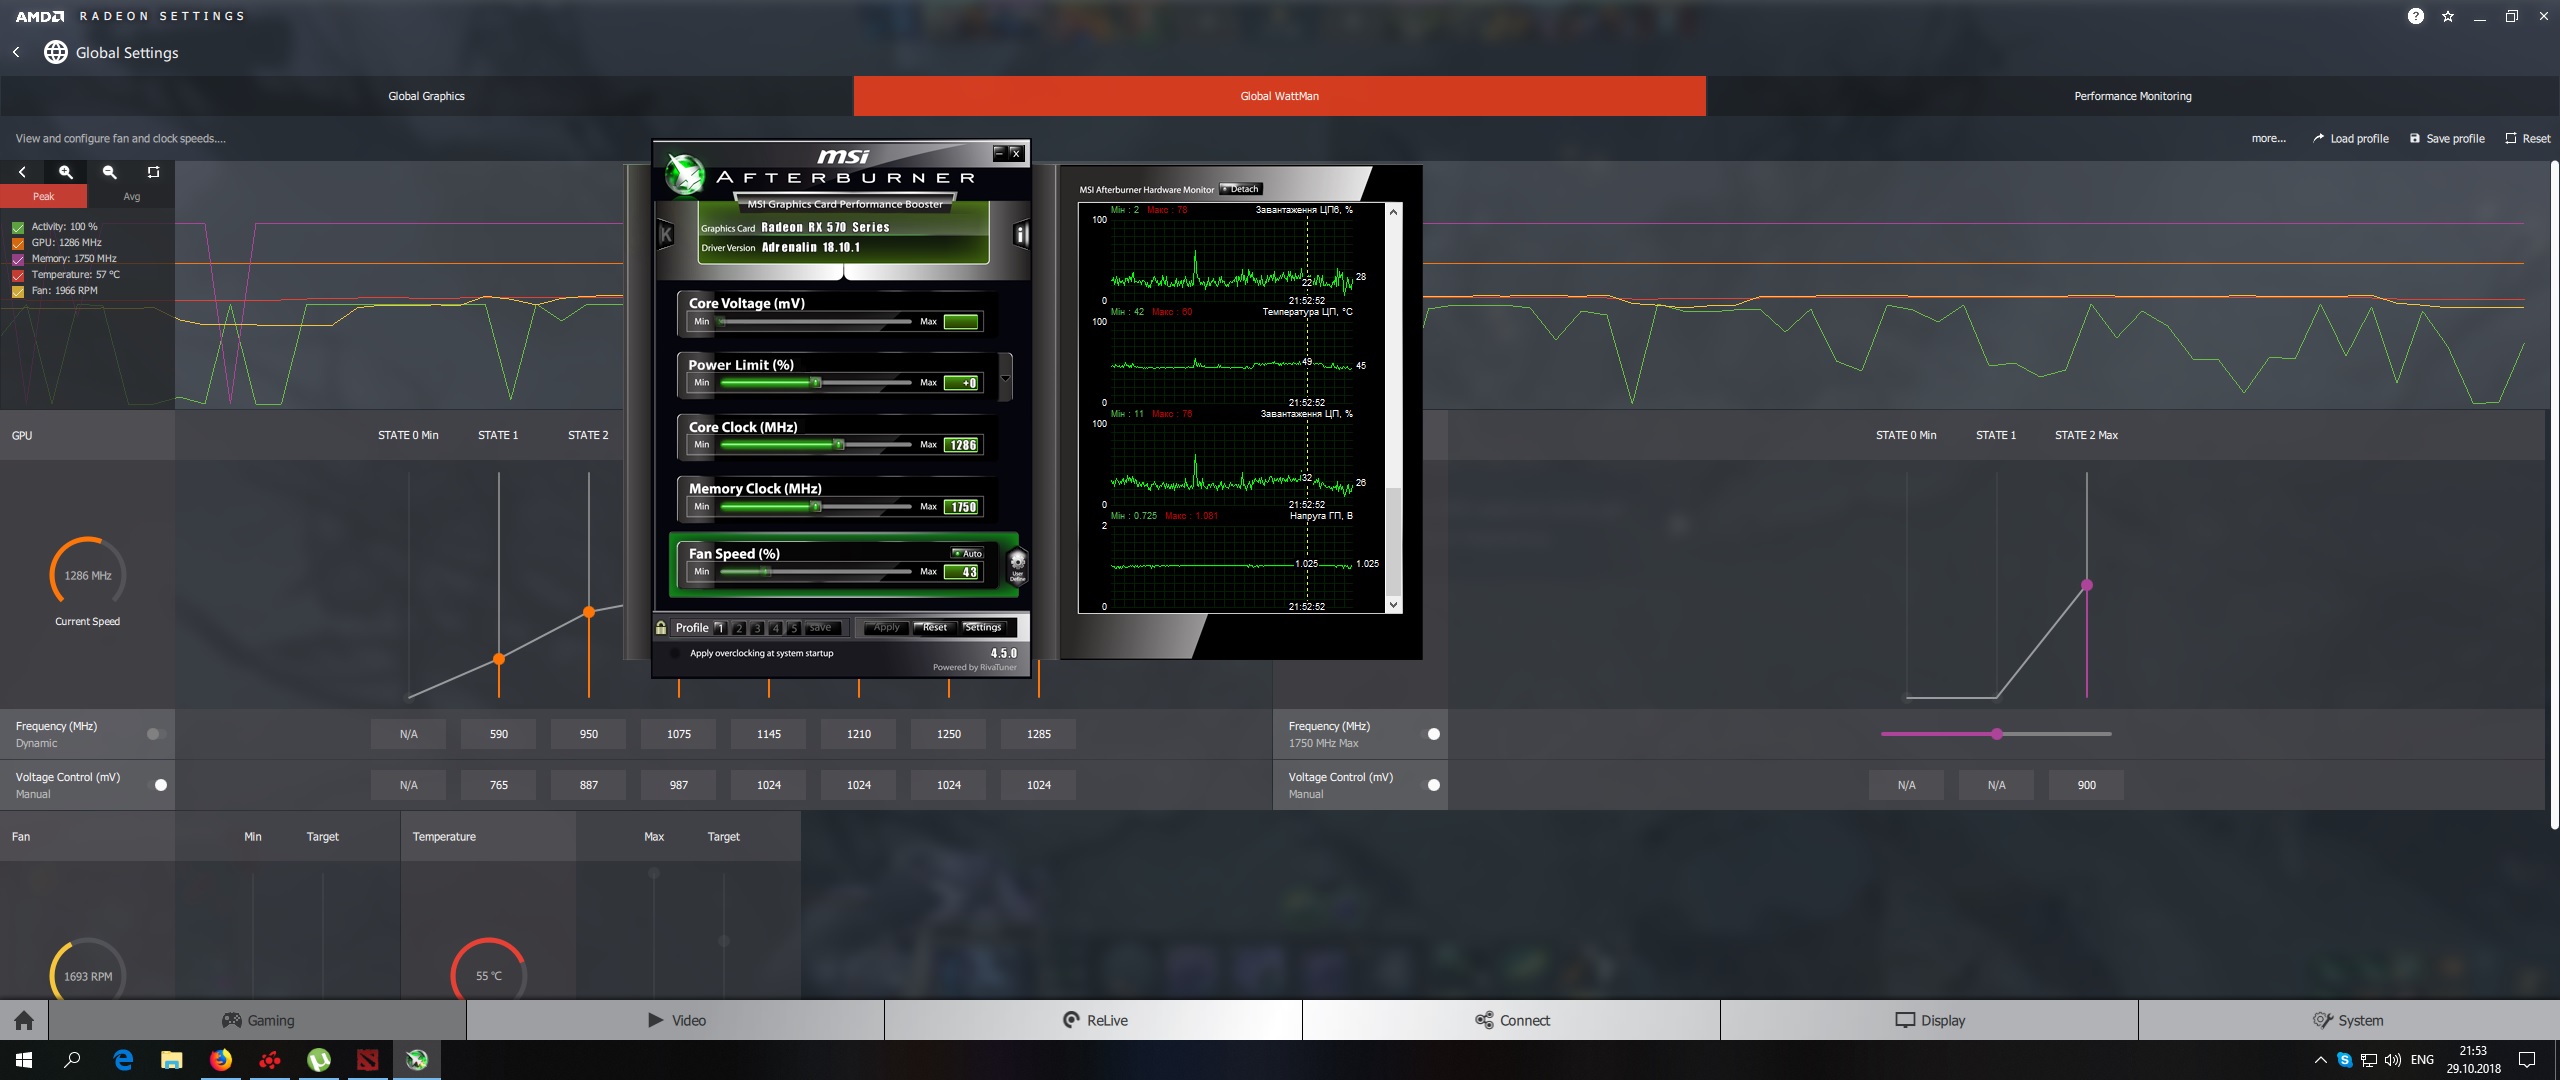Click the Core Clock slider track

(x=815, y=445)
